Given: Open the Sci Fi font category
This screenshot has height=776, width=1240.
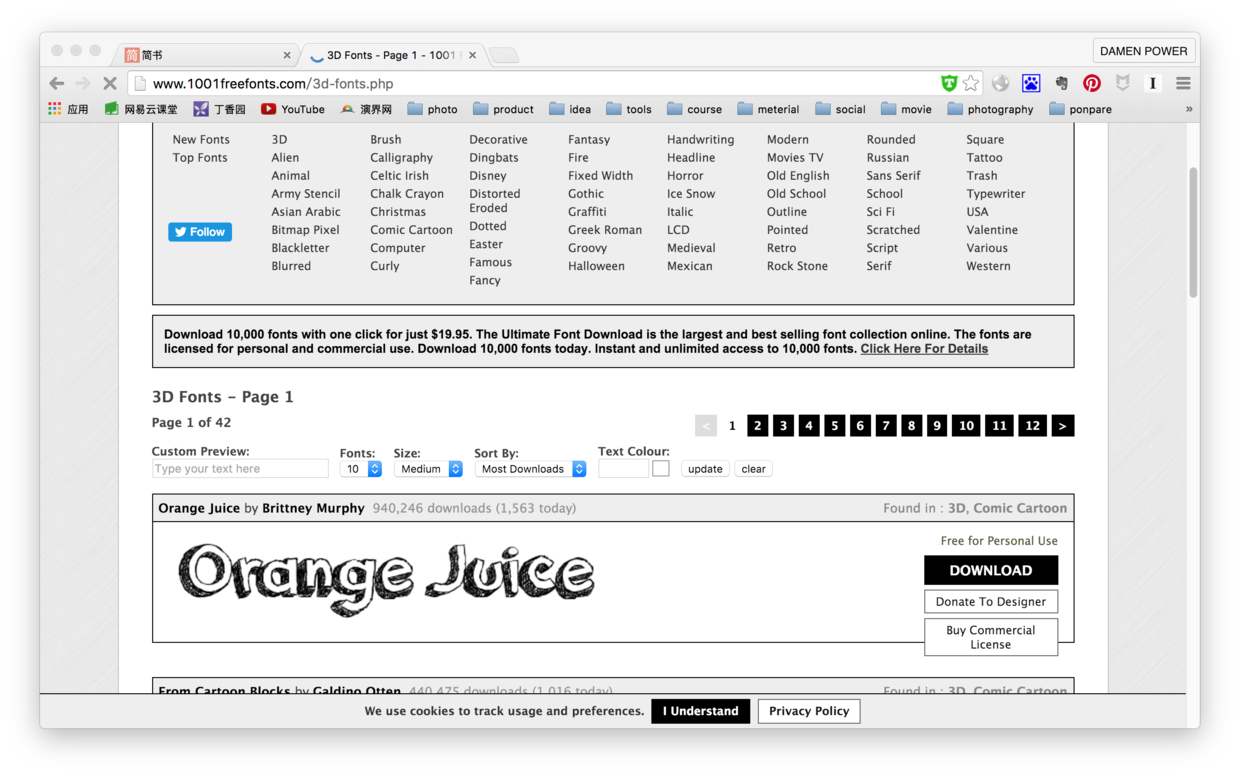Looking at the screenshot, I should 880,212.
